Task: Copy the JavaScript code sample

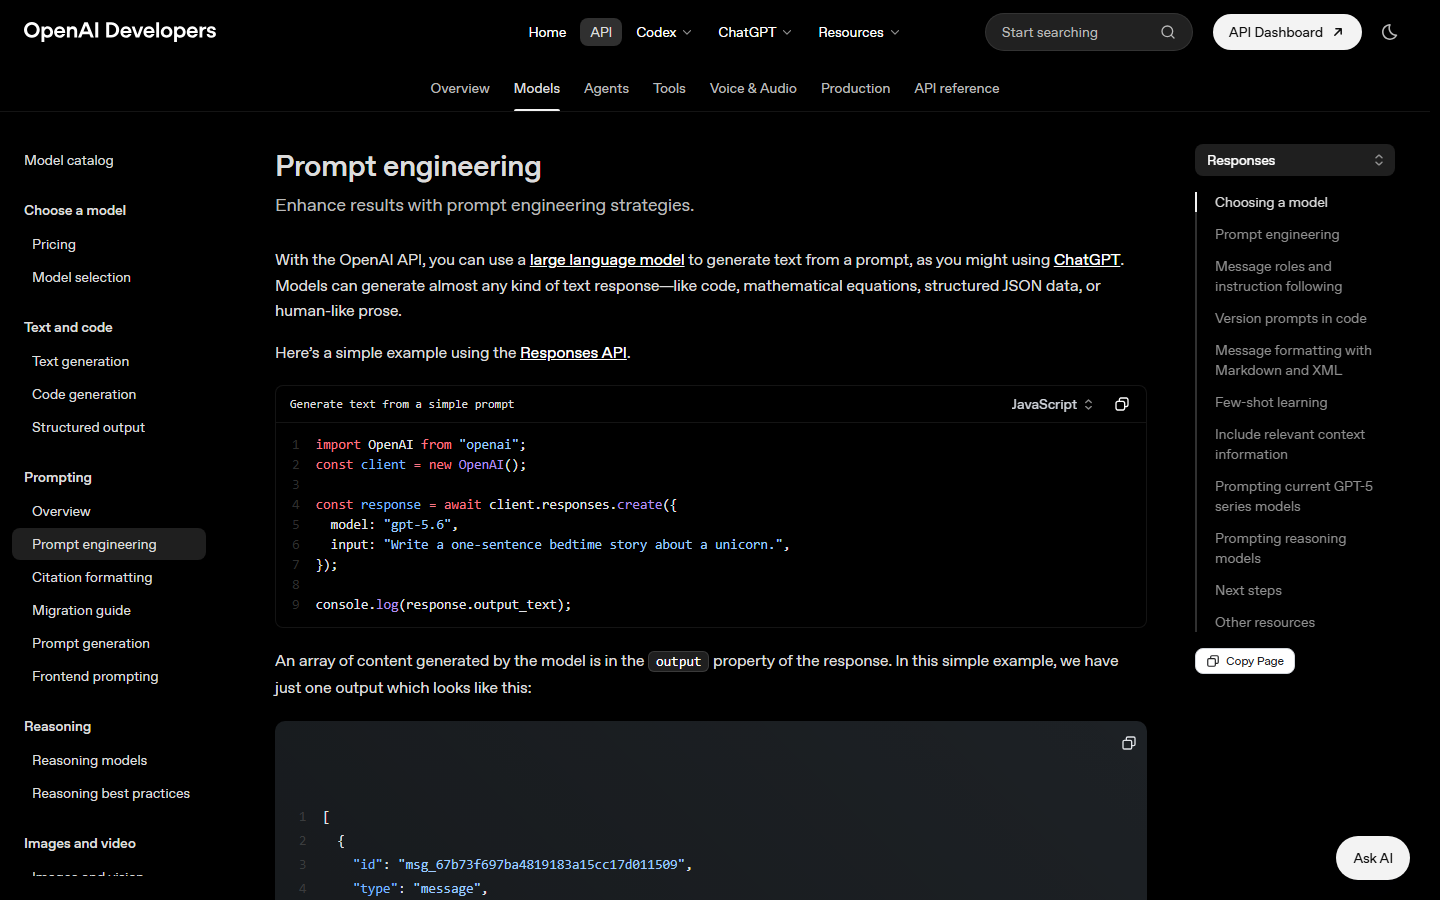Action: [x=1122, y=404]
